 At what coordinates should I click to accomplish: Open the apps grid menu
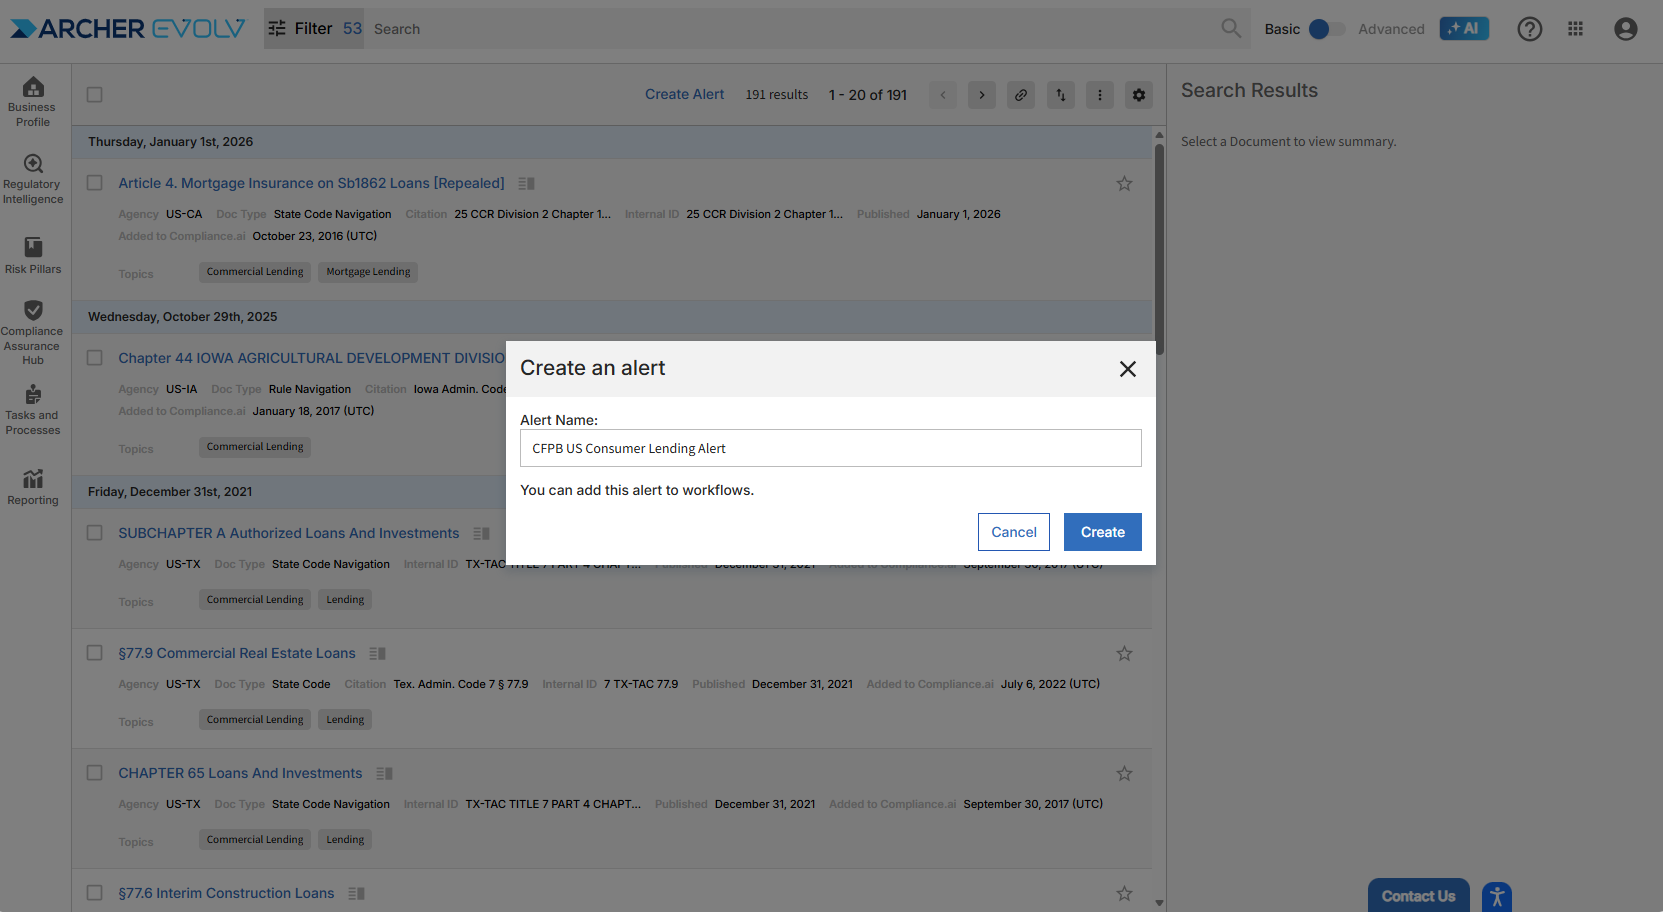click(x=1575, y=29)
